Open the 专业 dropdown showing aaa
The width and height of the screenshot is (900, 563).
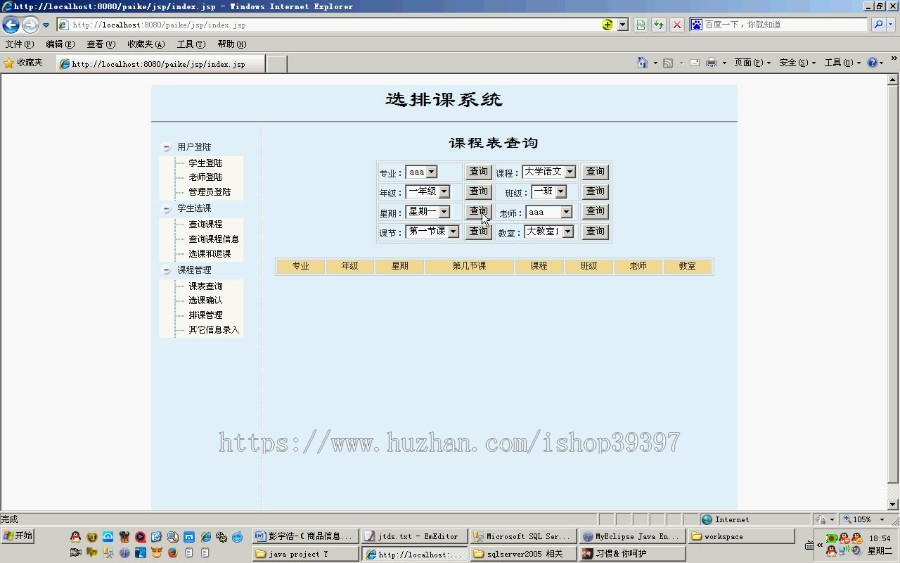pos(421,172)
